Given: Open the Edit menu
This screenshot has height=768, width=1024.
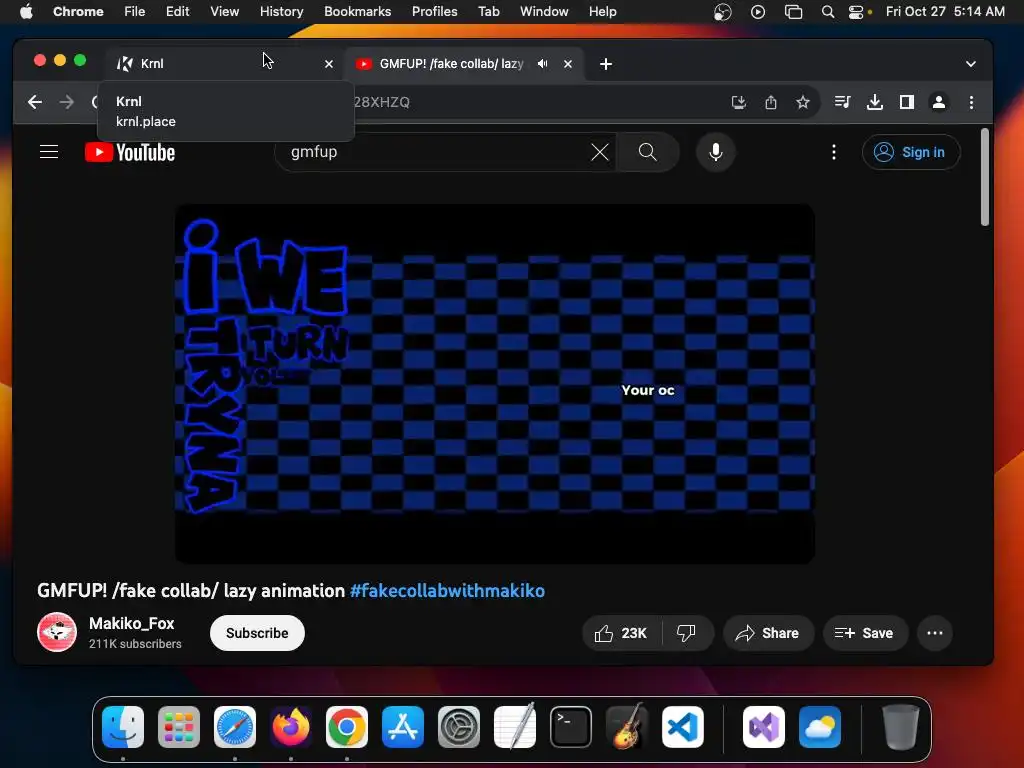Looking at the screenshot, I should pos(177,12).
